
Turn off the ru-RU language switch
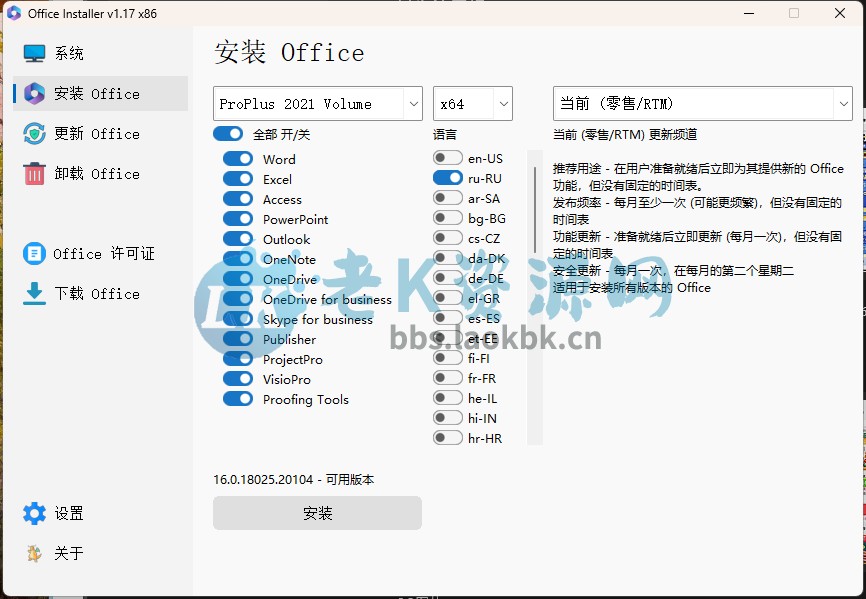(448, 178)
